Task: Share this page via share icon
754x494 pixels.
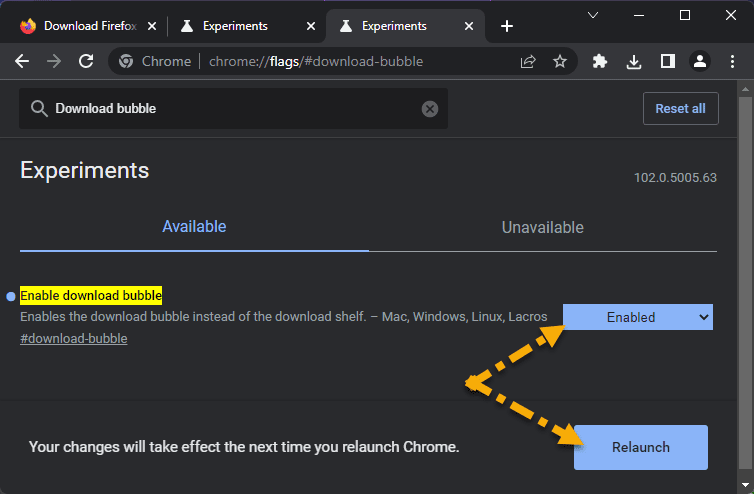Action: click(x=528, y=61)
